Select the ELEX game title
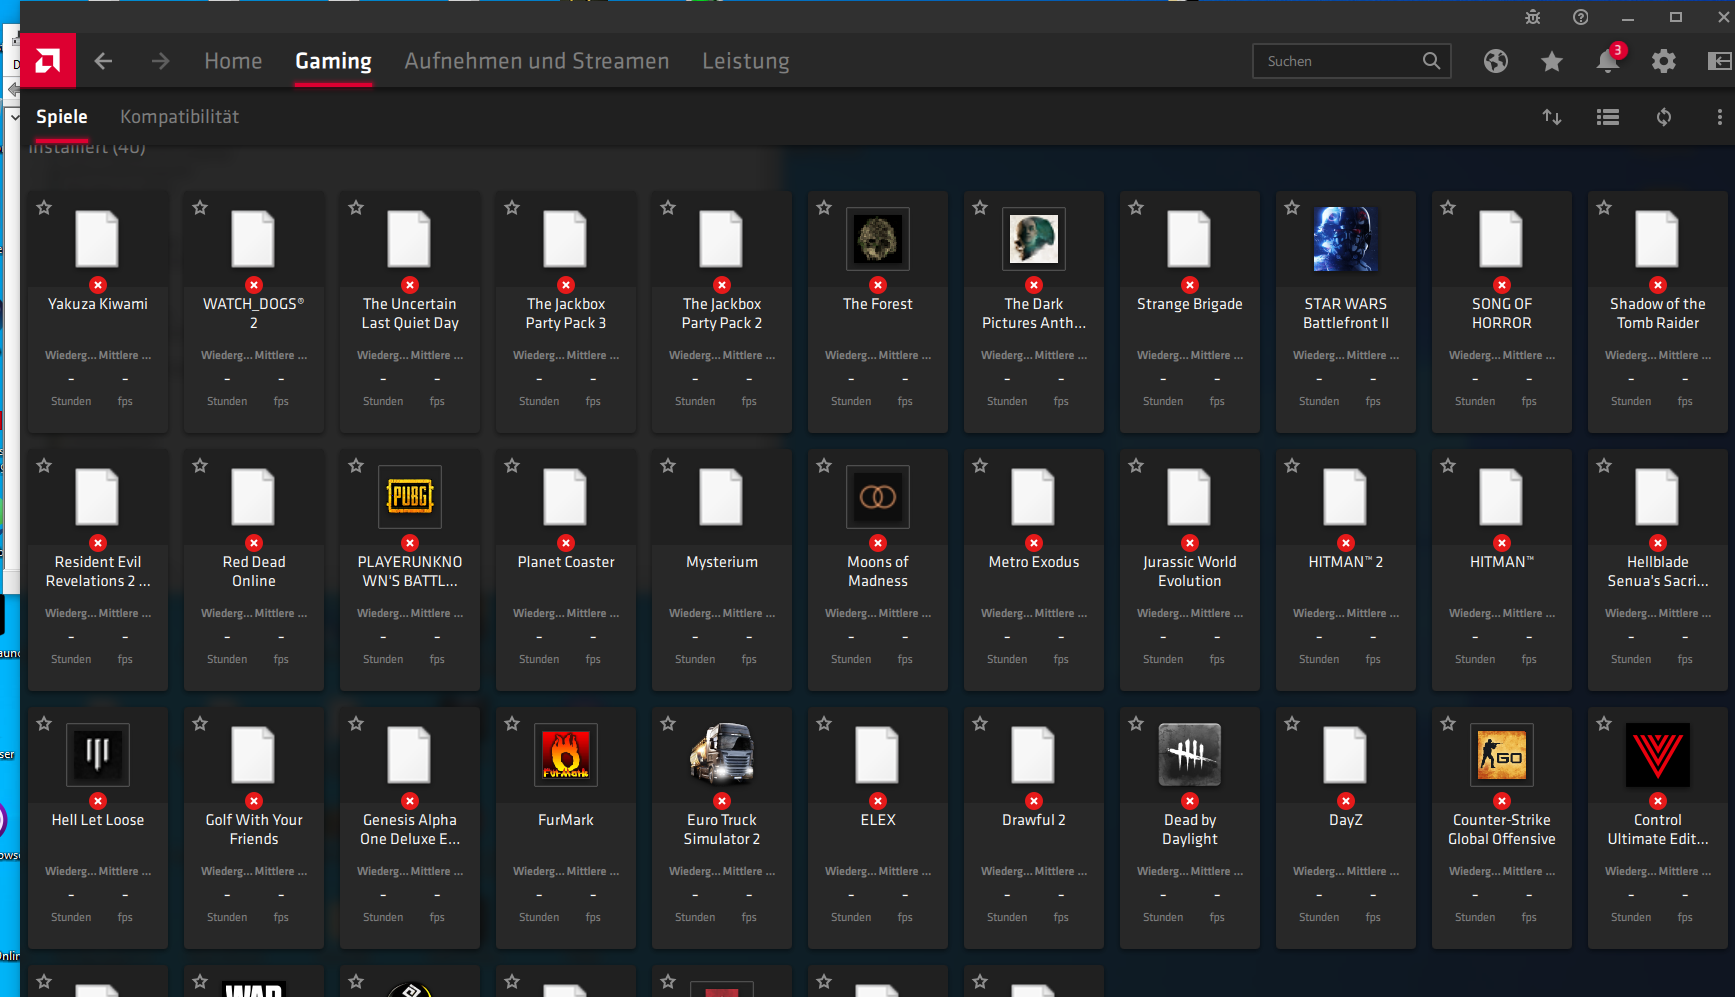The height and width of the screenshot is (997, 1735). [x=878, y=820]
